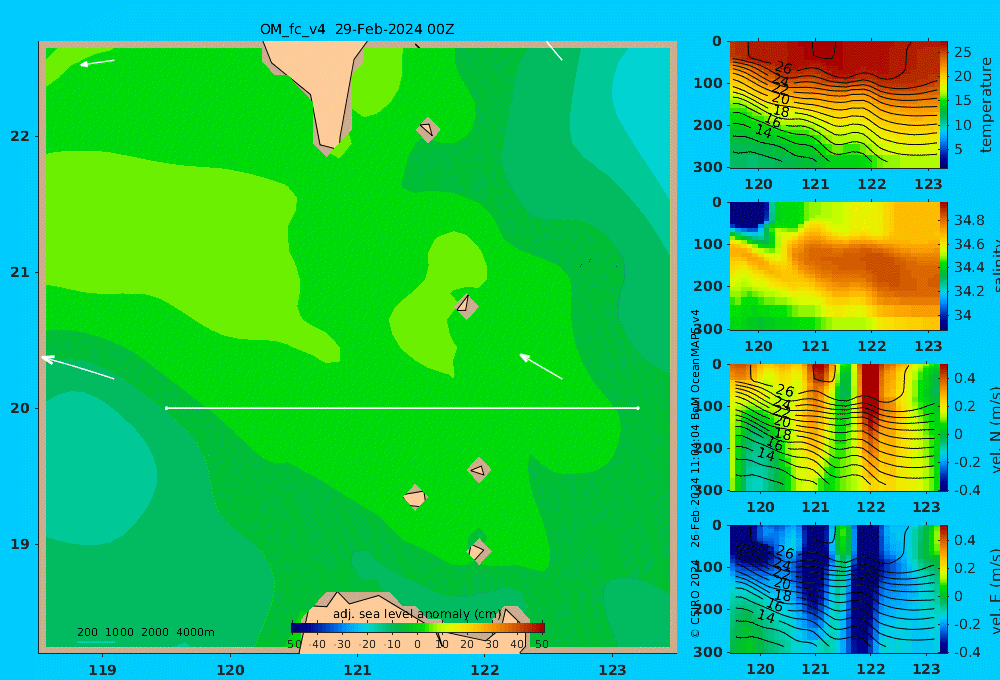Click the vel. E colorbar scale

click(944, 589)
